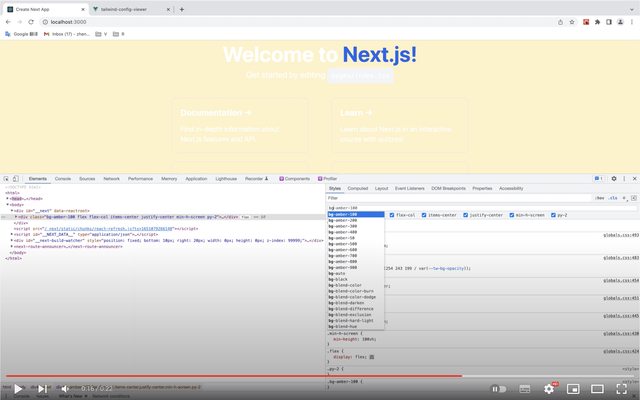Enable miniplayer mode
This screenshot has width=640, height=400.
[x=573, y=389]
